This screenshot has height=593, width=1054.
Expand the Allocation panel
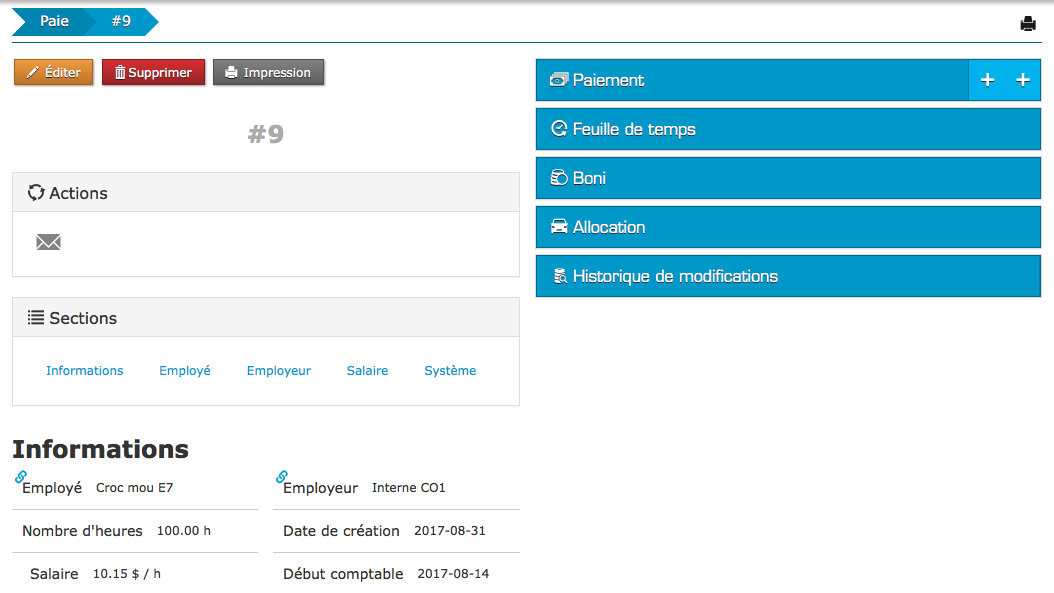coord(788,228)
